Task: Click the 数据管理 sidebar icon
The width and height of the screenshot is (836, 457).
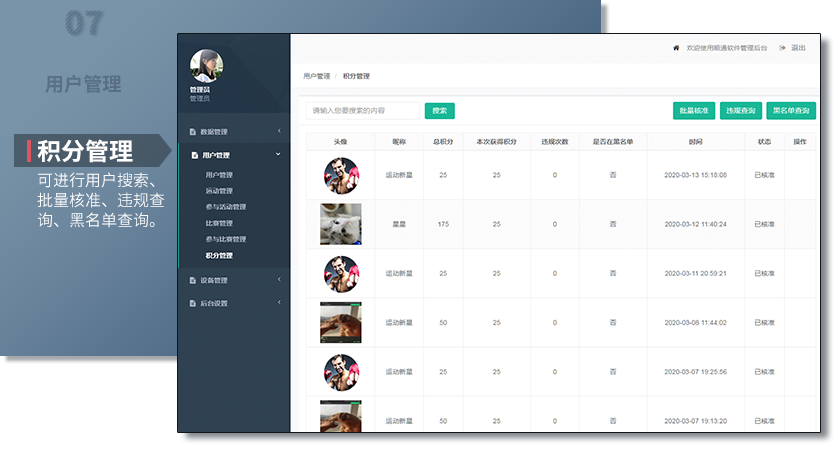Action: [x=193, y=132]
